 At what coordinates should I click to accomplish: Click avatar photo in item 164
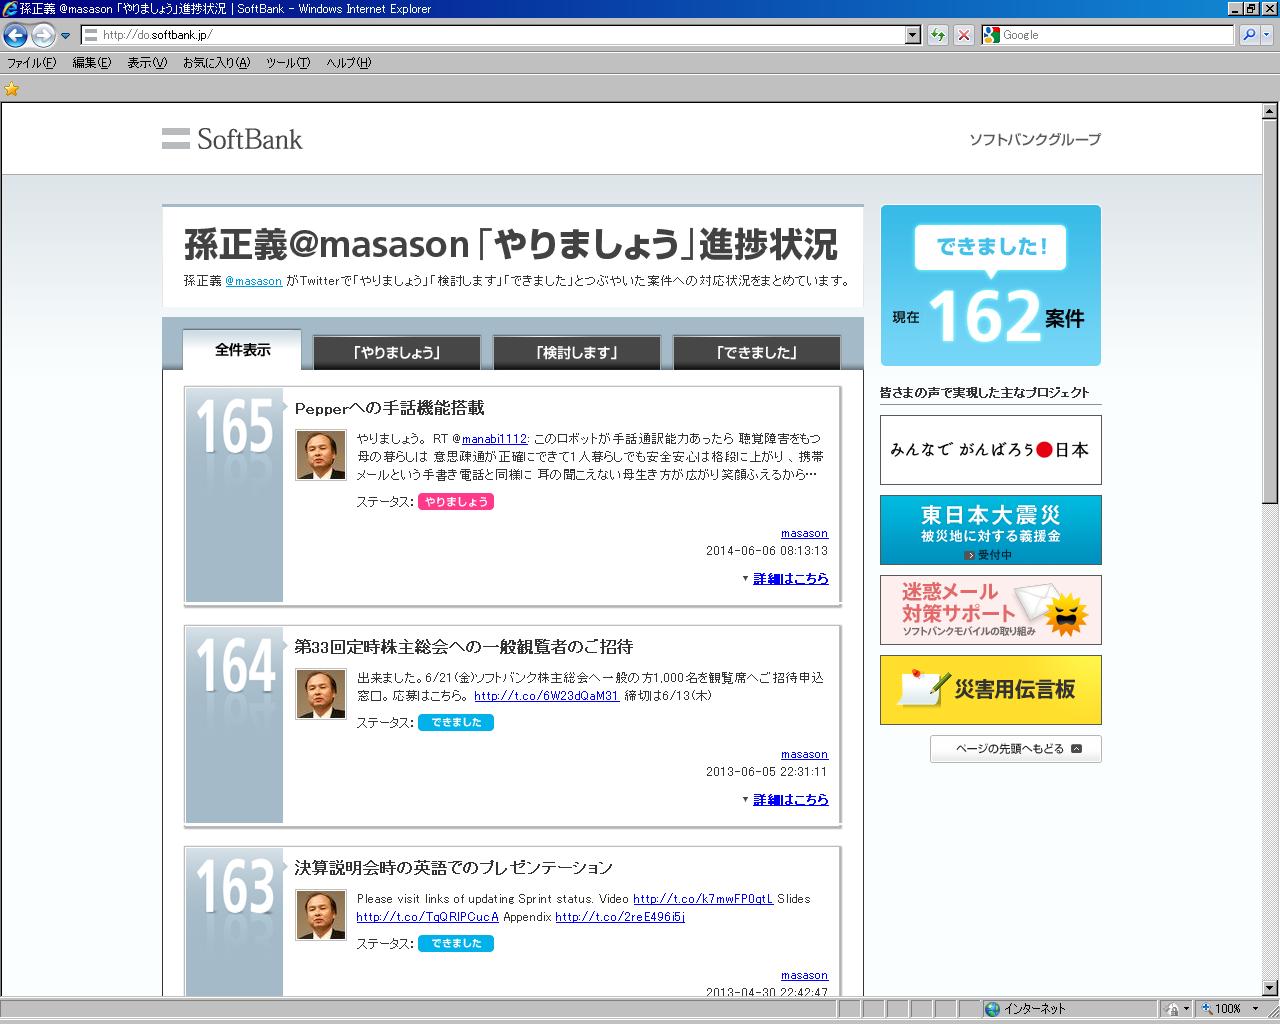[321, 694]
